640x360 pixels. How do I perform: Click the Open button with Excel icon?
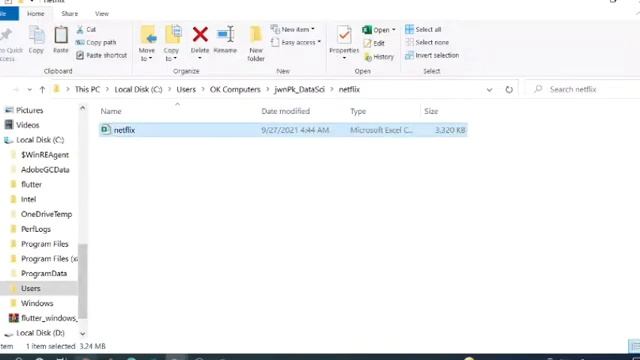point(376,30)
